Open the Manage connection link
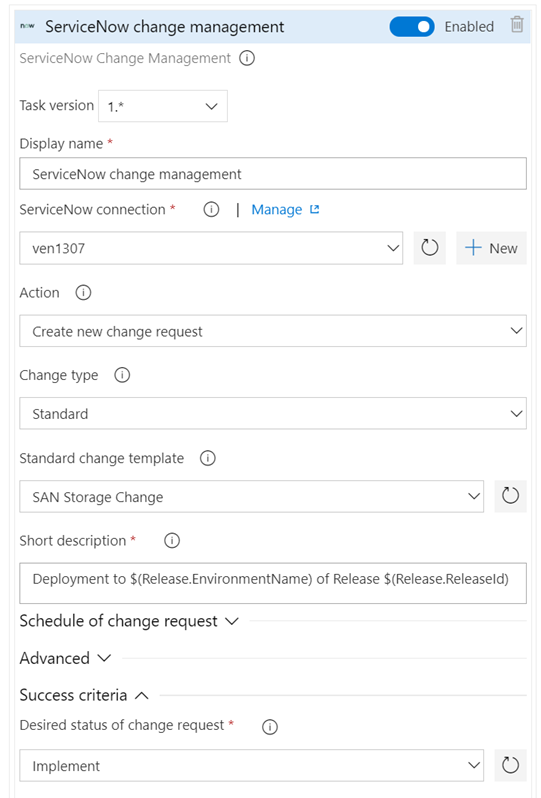This screenshot has width=541, height=798. coord(277,210)
